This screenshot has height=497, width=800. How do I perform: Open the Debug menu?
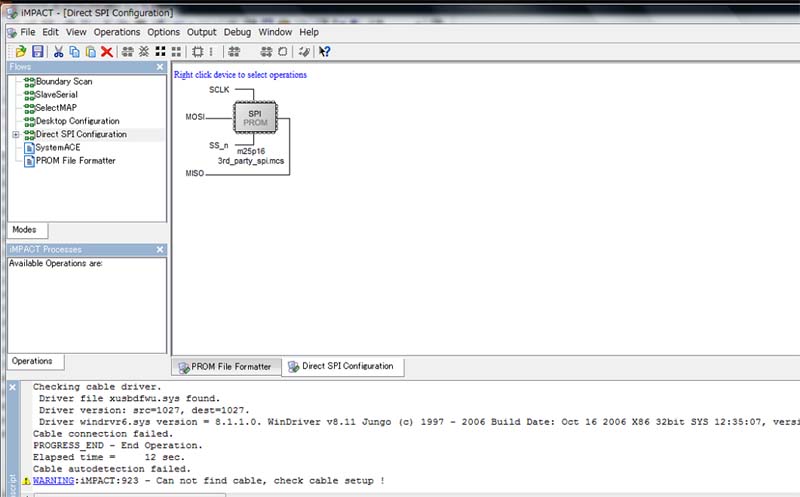point(237,32)
